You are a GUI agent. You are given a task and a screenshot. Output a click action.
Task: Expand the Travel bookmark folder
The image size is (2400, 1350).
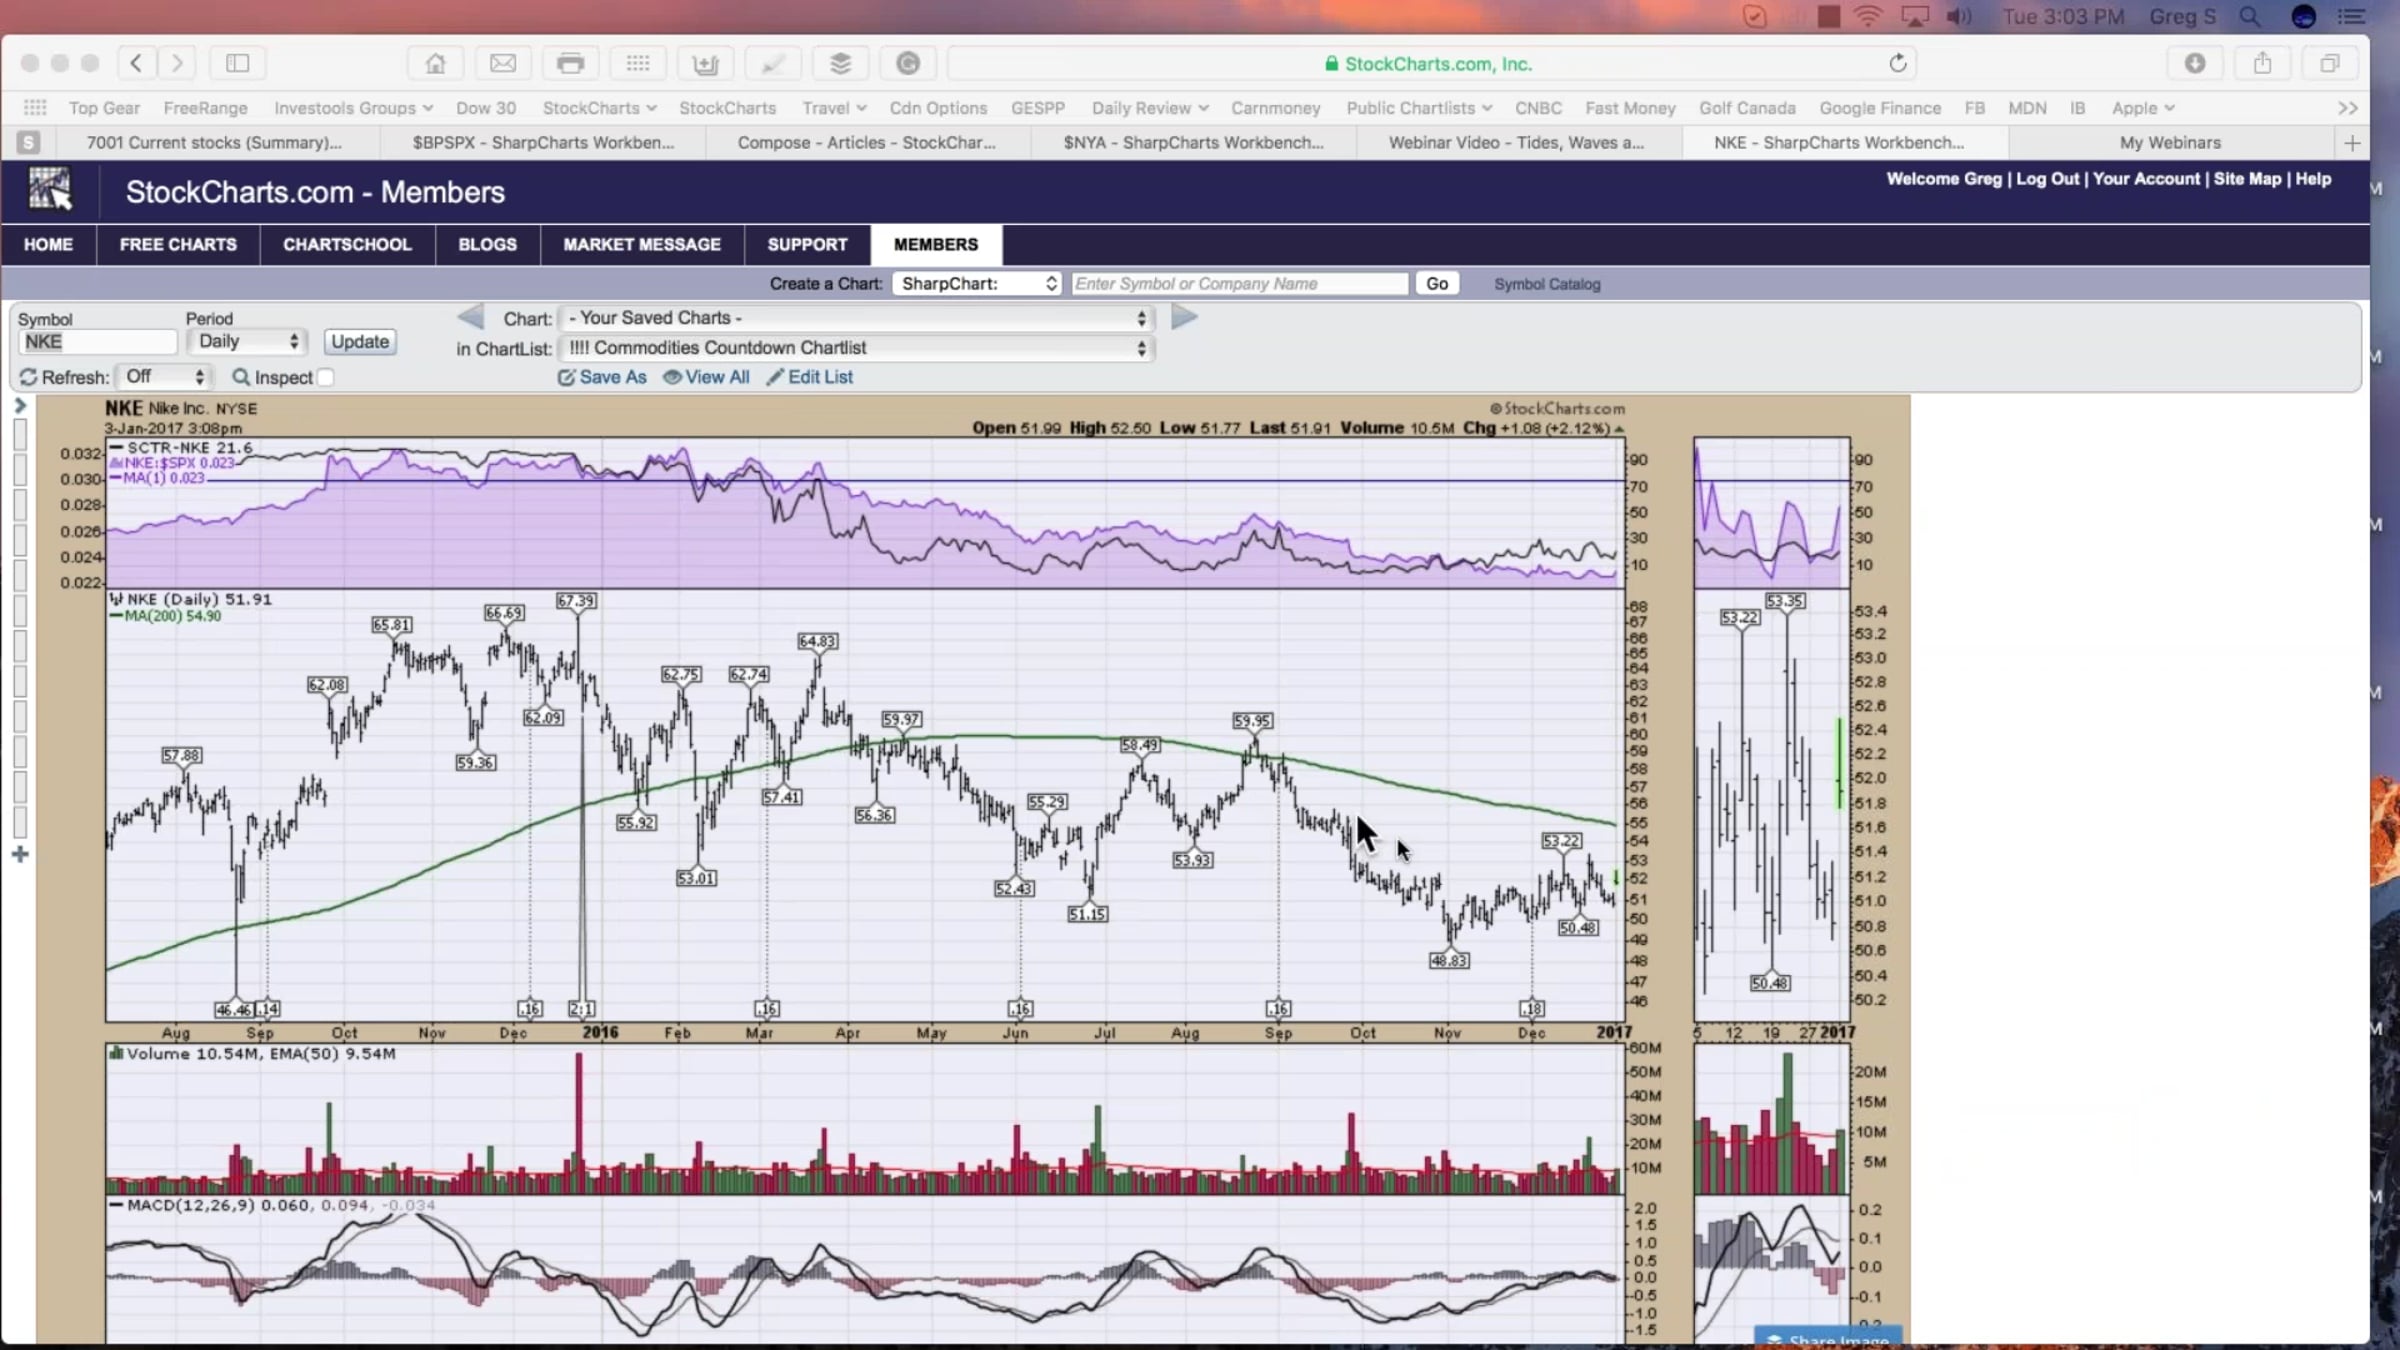(834, 108)
